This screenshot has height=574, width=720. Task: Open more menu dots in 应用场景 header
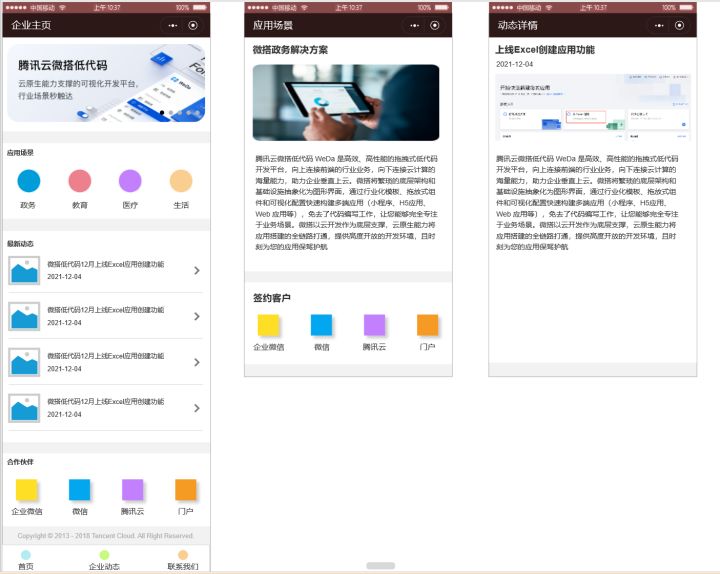click(x=415, y=25)
